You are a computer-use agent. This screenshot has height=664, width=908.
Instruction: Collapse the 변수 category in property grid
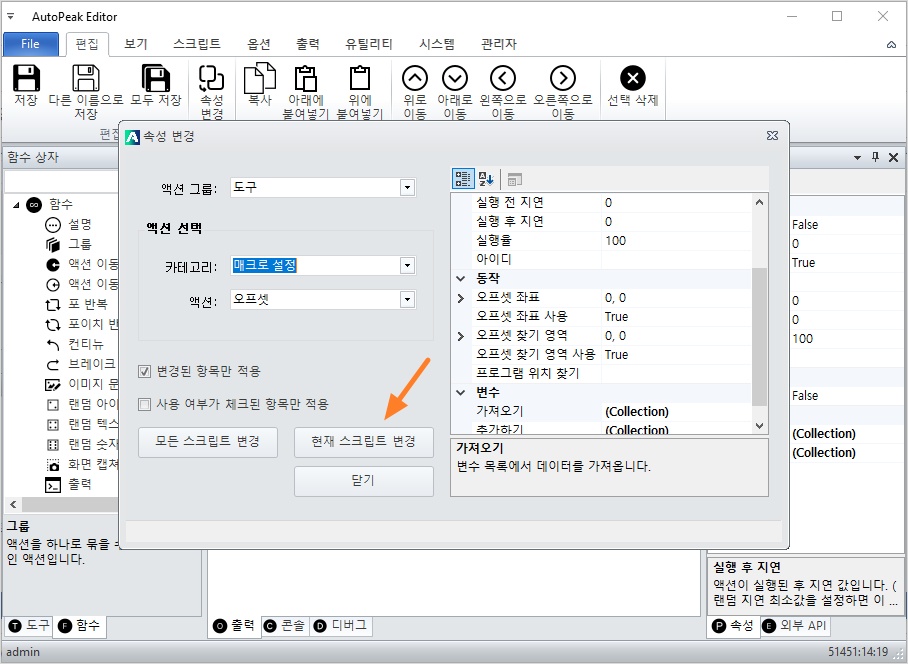point(460,392)
